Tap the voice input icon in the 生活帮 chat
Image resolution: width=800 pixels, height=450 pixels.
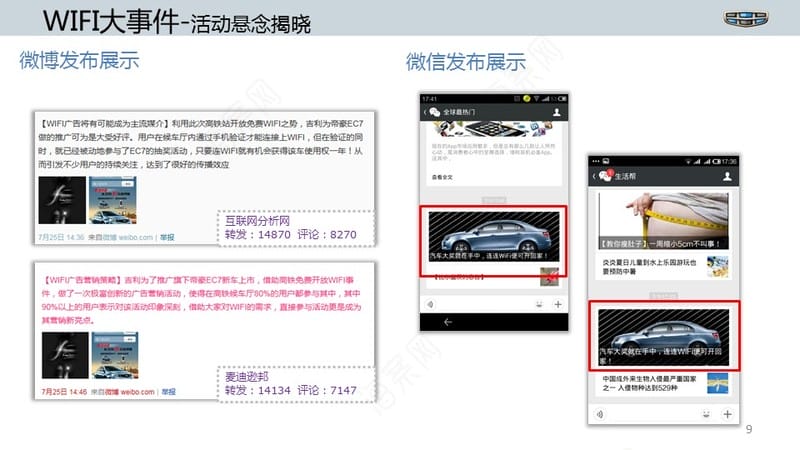tap(600, 414)
